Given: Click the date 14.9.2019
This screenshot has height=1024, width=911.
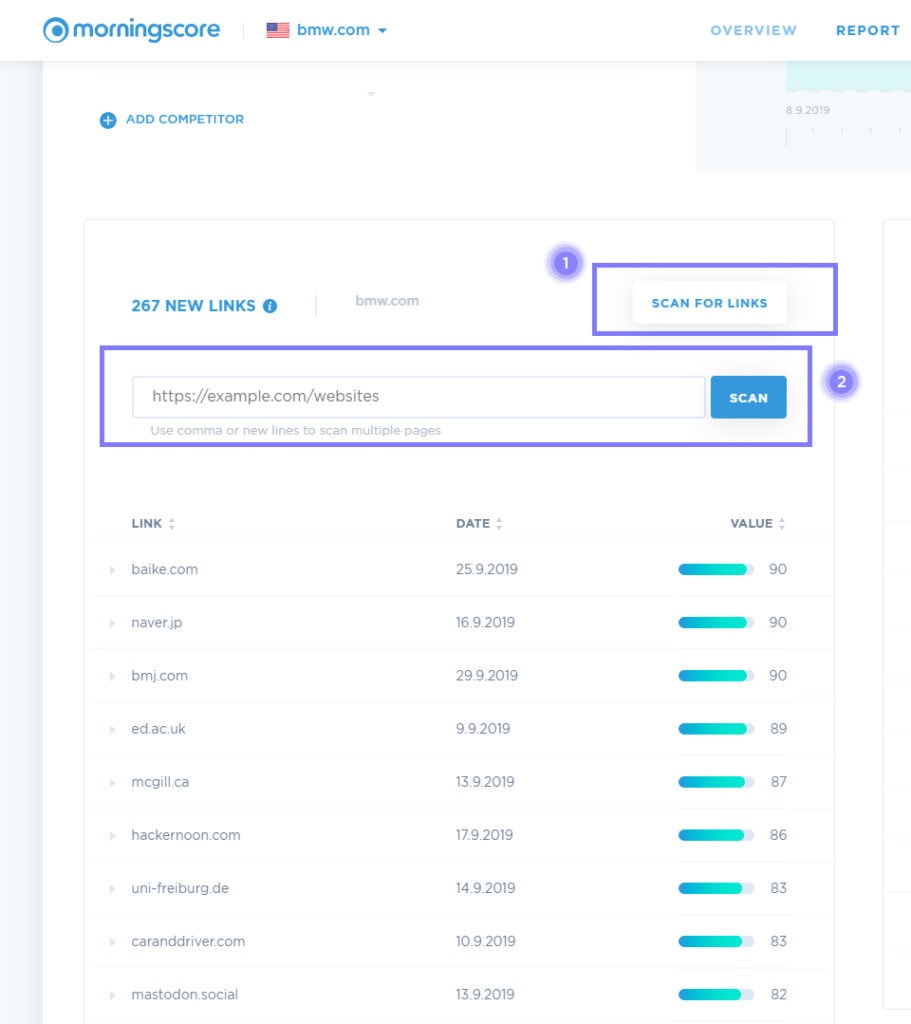Looking at the screenshot, I should click(485, 888).
